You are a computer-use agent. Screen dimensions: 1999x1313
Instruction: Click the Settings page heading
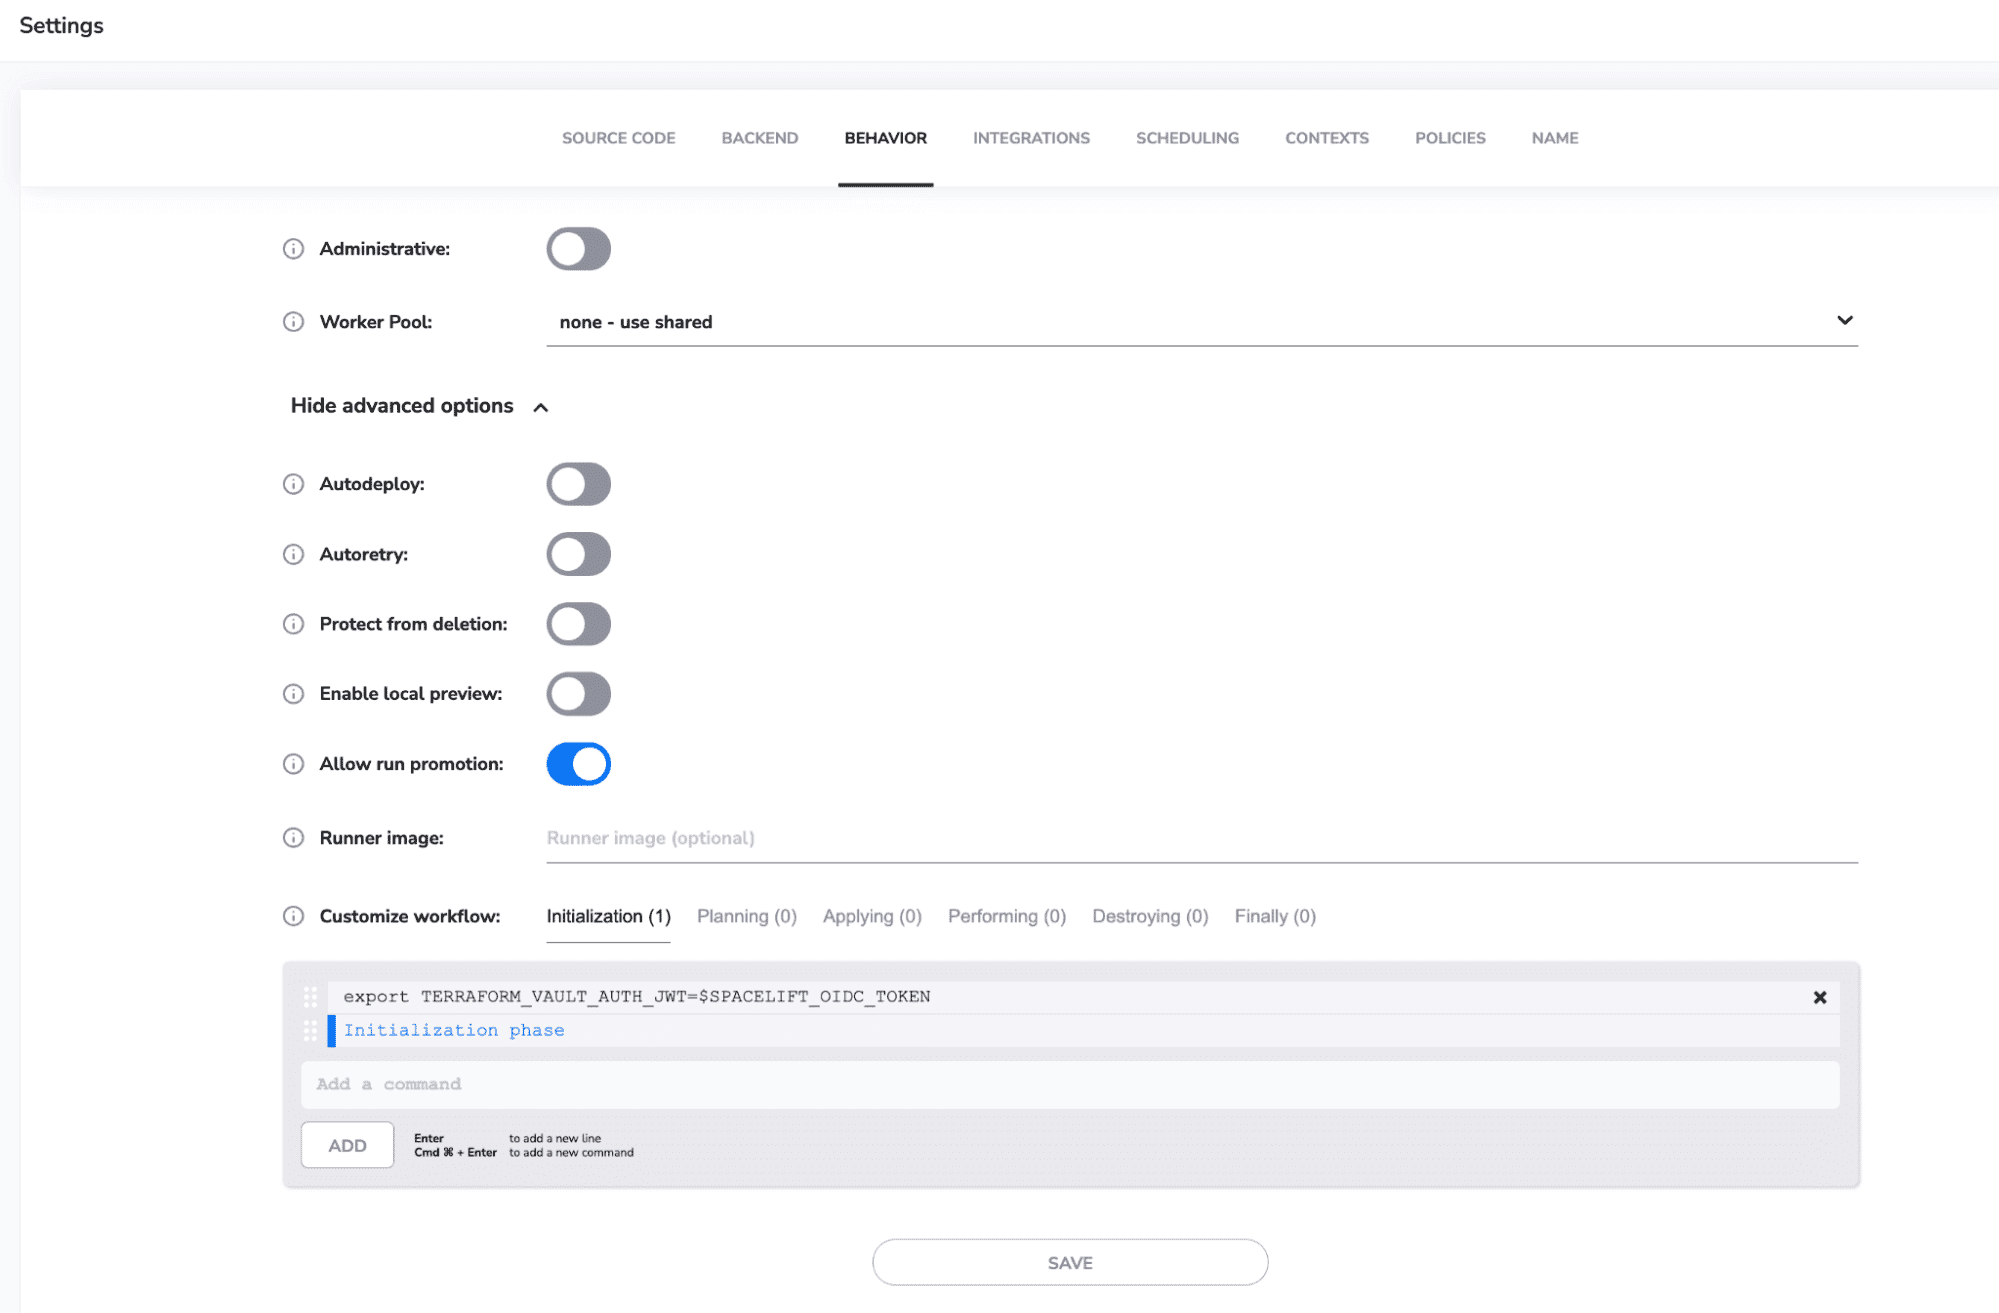click(x=61, y=26)
